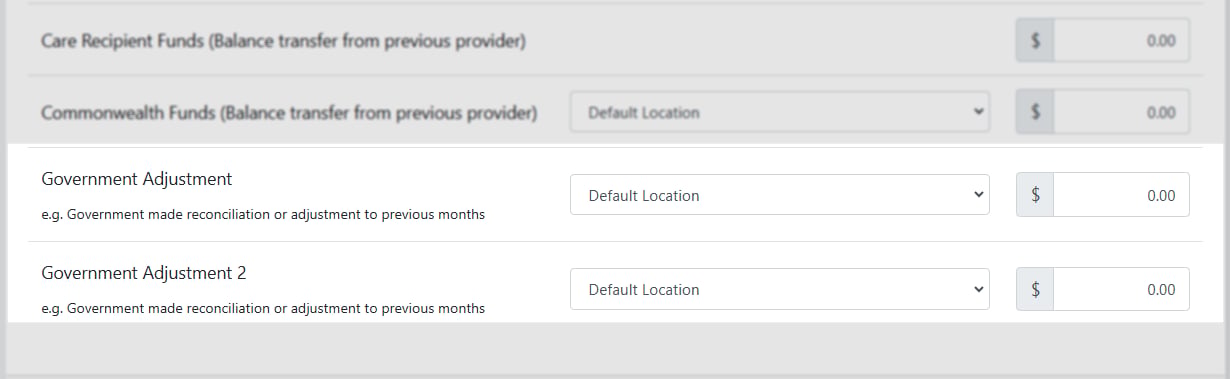
Task: Click the dollar sign beside Government Adjustment 2
Action: coord(1035,289)
